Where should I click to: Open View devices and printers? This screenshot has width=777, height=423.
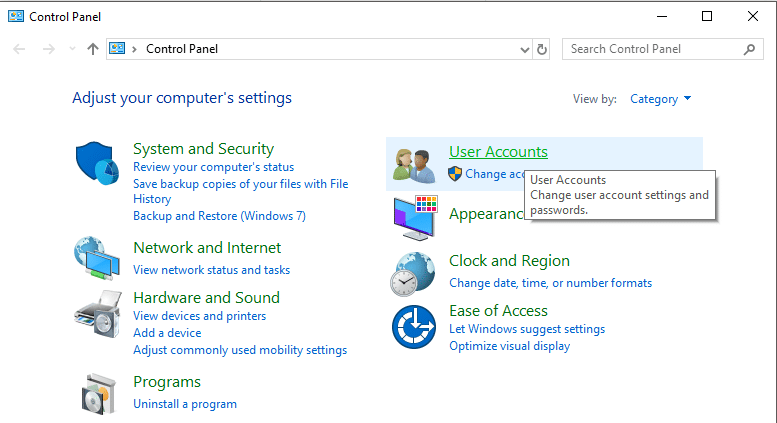(x=199, y=316)
